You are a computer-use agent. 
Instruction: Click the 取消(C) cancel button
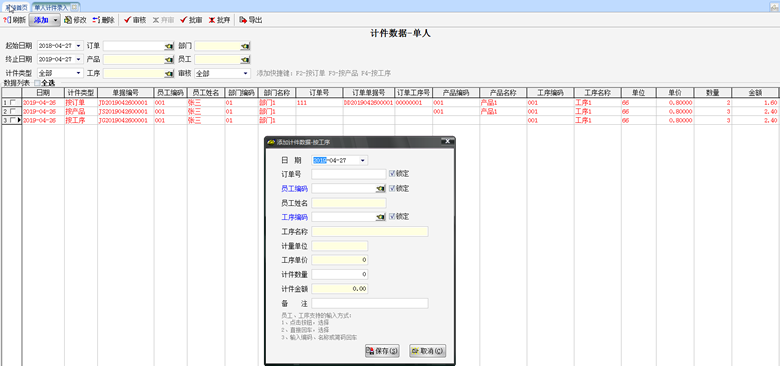pos(427,351)
